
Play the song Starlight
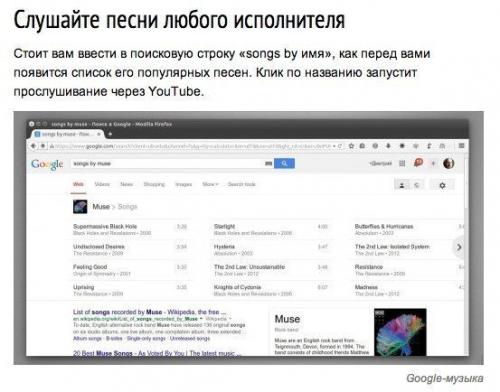tap(224, 226)
